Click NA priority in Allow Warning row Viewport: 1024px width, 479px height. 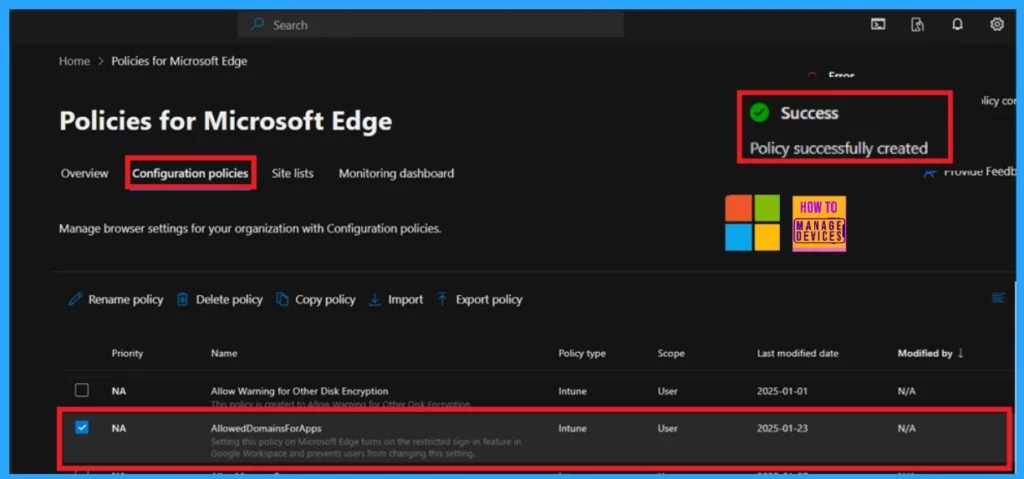[x=119, y=391]
